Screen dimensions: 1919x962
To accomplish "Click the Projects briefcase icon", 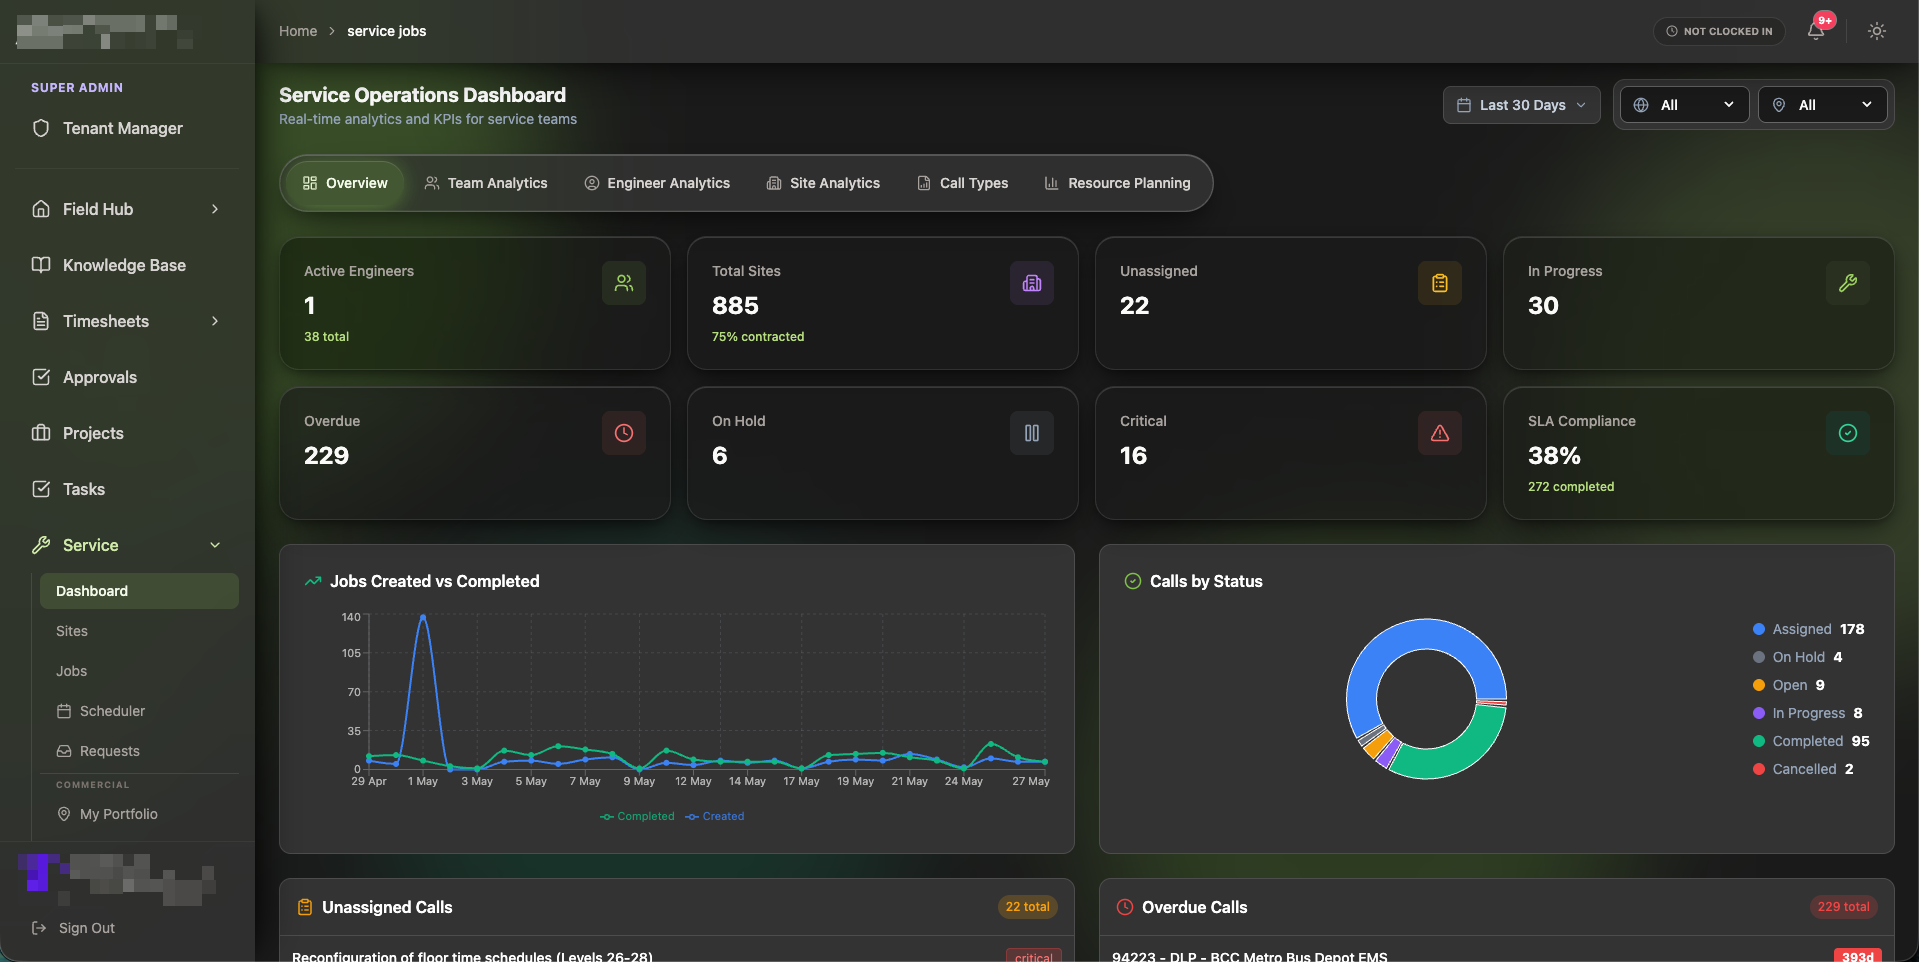I will coord(41,433).
